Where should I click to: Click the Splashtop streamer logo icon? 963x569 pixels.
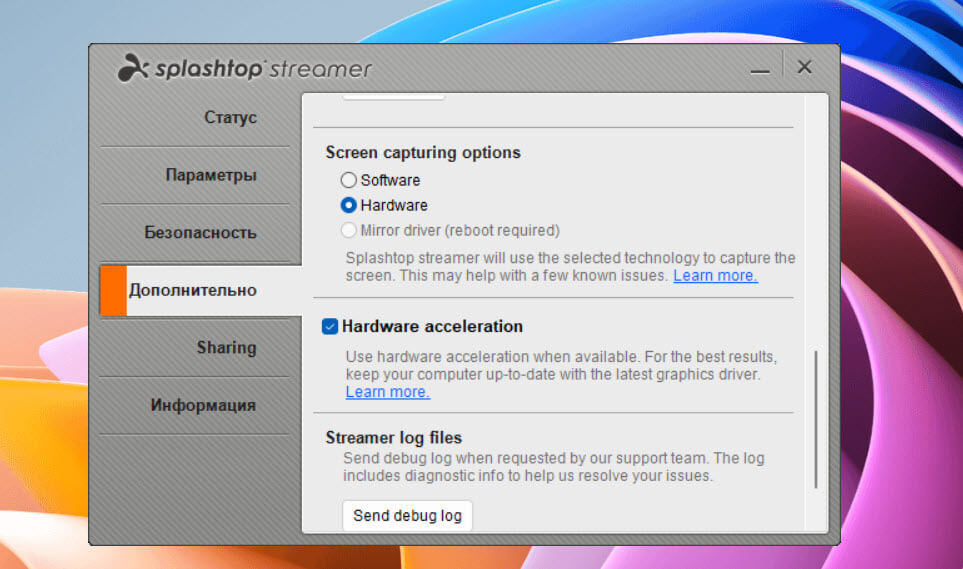click(133, 68)
